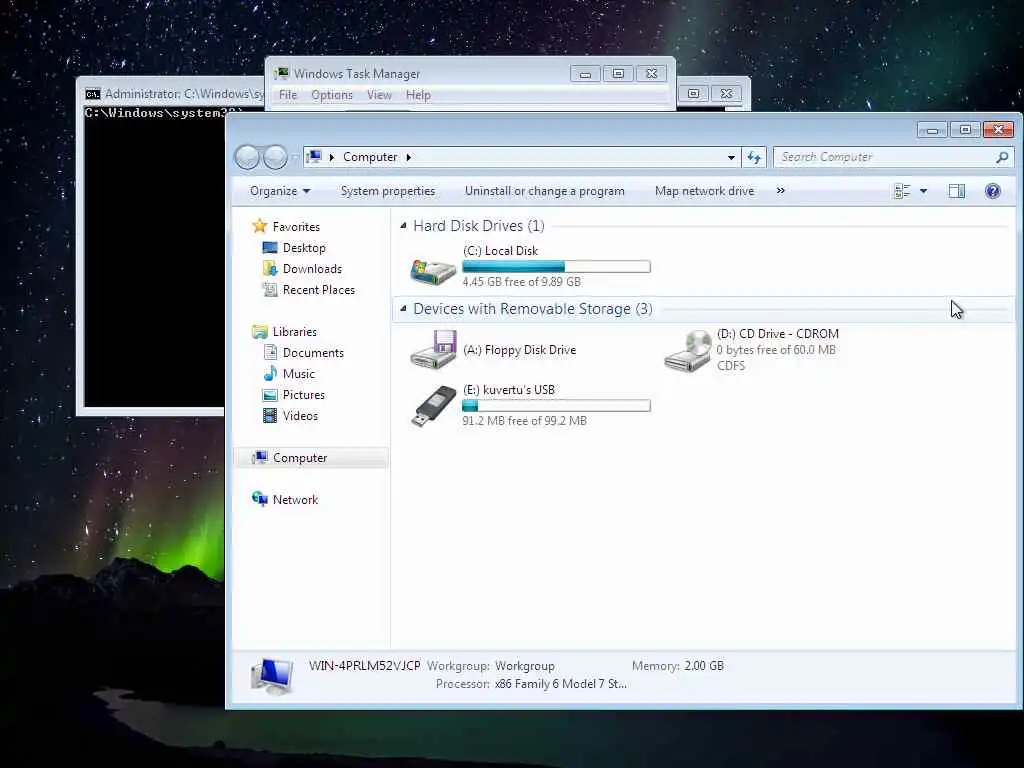The image size is (1024, 768).
Task: Click '4.45 GB free of 9.89 GB' text
Action: coord(521,282)
